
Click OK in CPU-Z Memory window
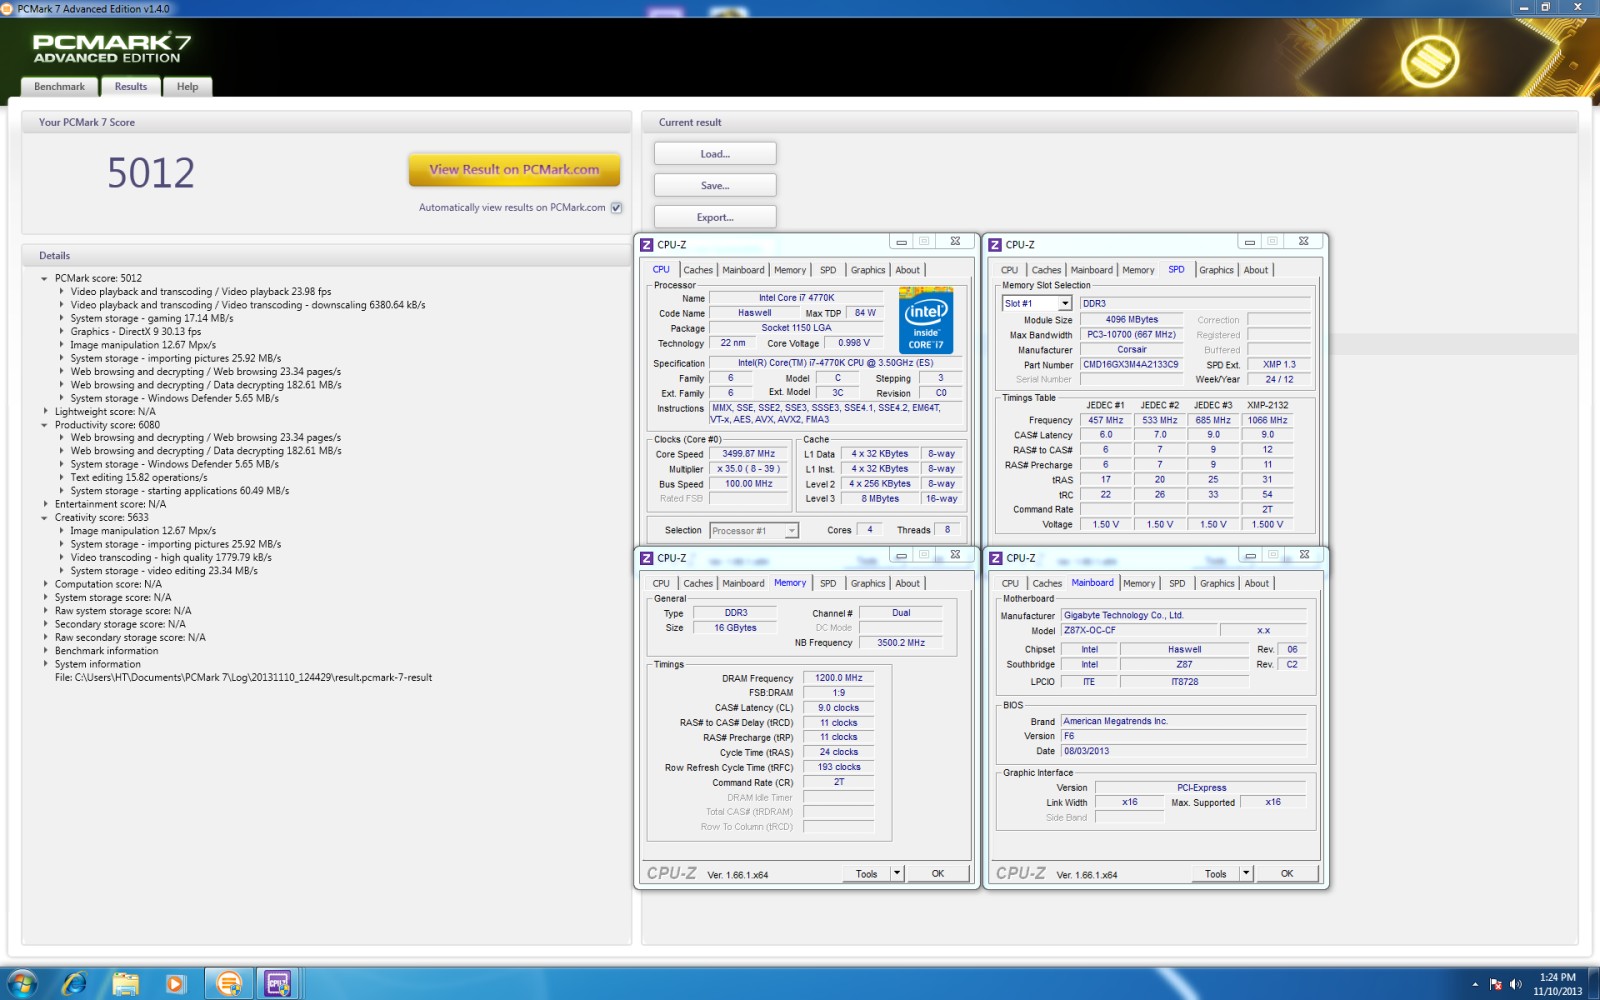pos(938,873)
